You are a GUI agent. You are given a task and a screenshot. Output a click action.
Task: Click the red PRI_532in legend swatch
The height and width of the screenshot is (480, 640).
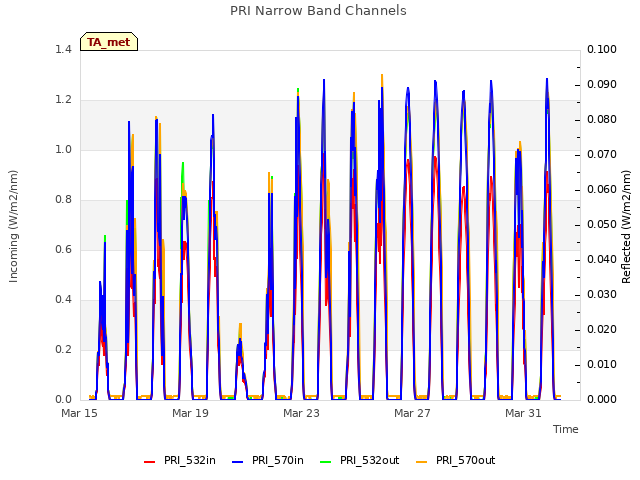(x=150, y=461)
